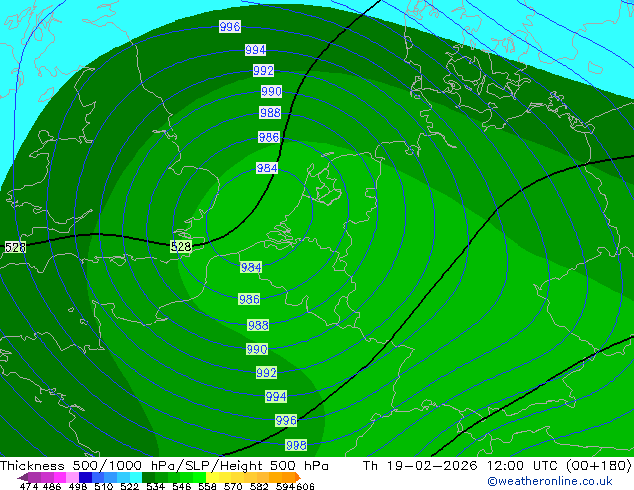The height and width of the screenshot is (490, 634).
Task: Click the hot magenta swatch in the legend
Action: (x=60, y=477)
